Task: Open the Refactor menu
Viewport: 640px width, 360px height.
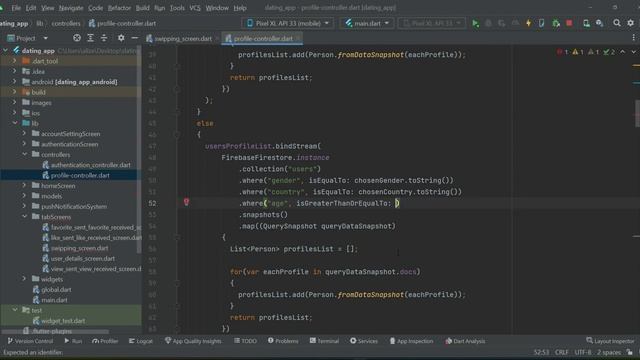Action: tap(119, 8)
